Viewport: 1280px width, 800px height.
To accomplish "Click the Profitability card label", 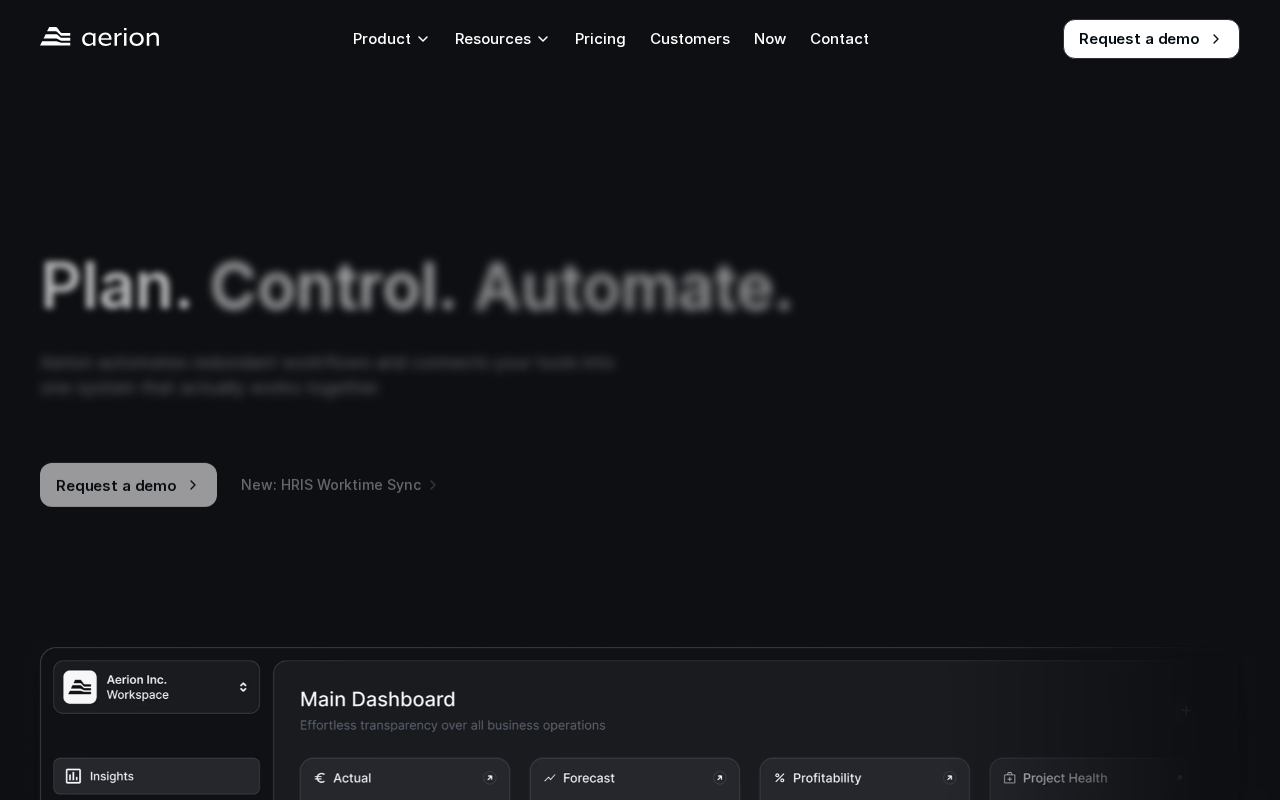I will coord(827,778).
